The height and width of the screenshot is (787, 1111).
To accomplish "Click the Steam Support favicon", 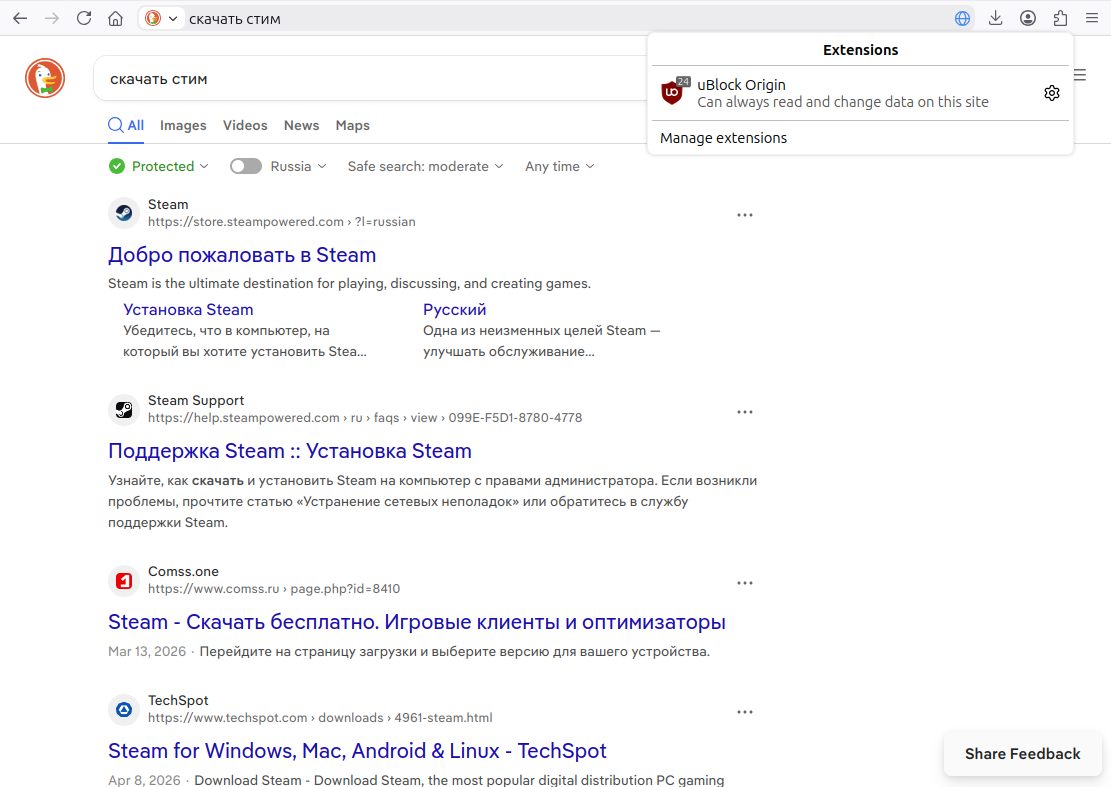I will point(124,409).
